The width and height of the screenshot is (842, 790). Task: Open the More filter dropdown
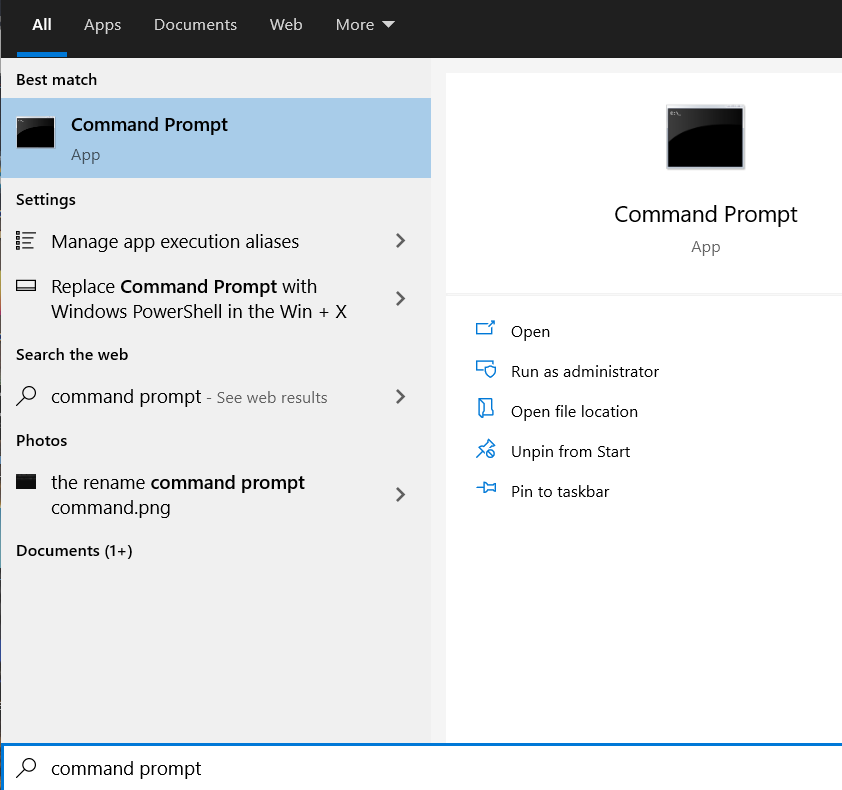tap(365, 25)
